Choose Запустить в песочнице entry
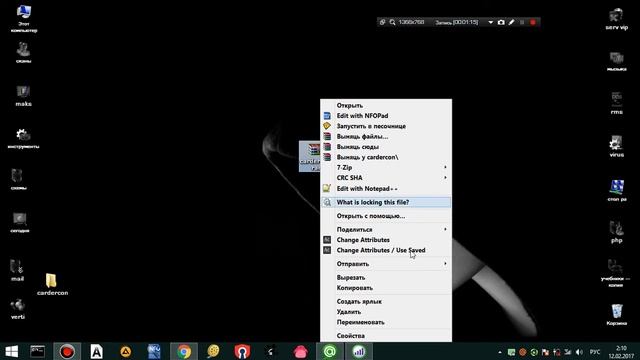 pyautogui.click(x=386, y=126)
